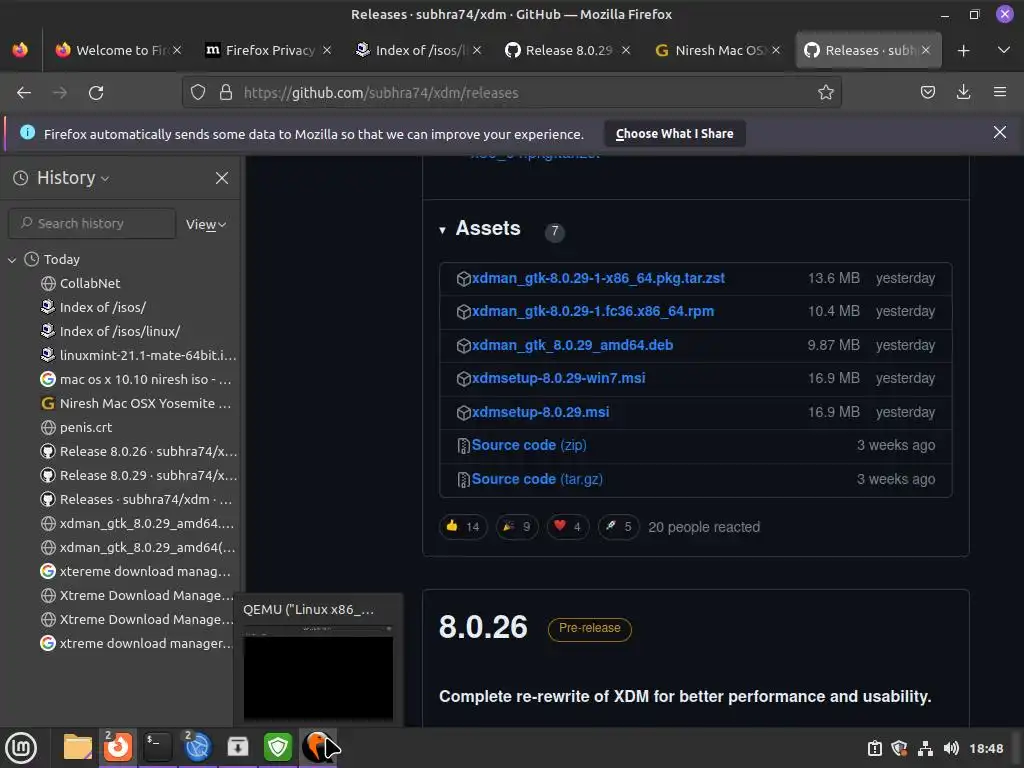The width and height of the screenshot is (1024, 768).
Task: Click the QEMU window taskbar icon
Action: 318,747
